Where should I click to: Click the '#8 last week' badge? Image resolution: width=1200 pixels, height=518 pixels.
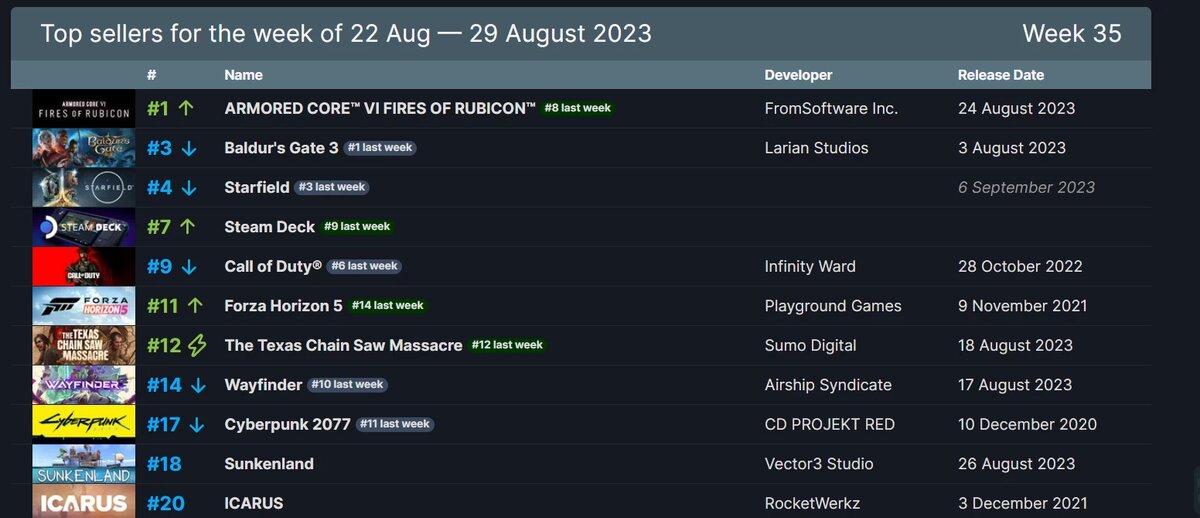click(578, 108)
